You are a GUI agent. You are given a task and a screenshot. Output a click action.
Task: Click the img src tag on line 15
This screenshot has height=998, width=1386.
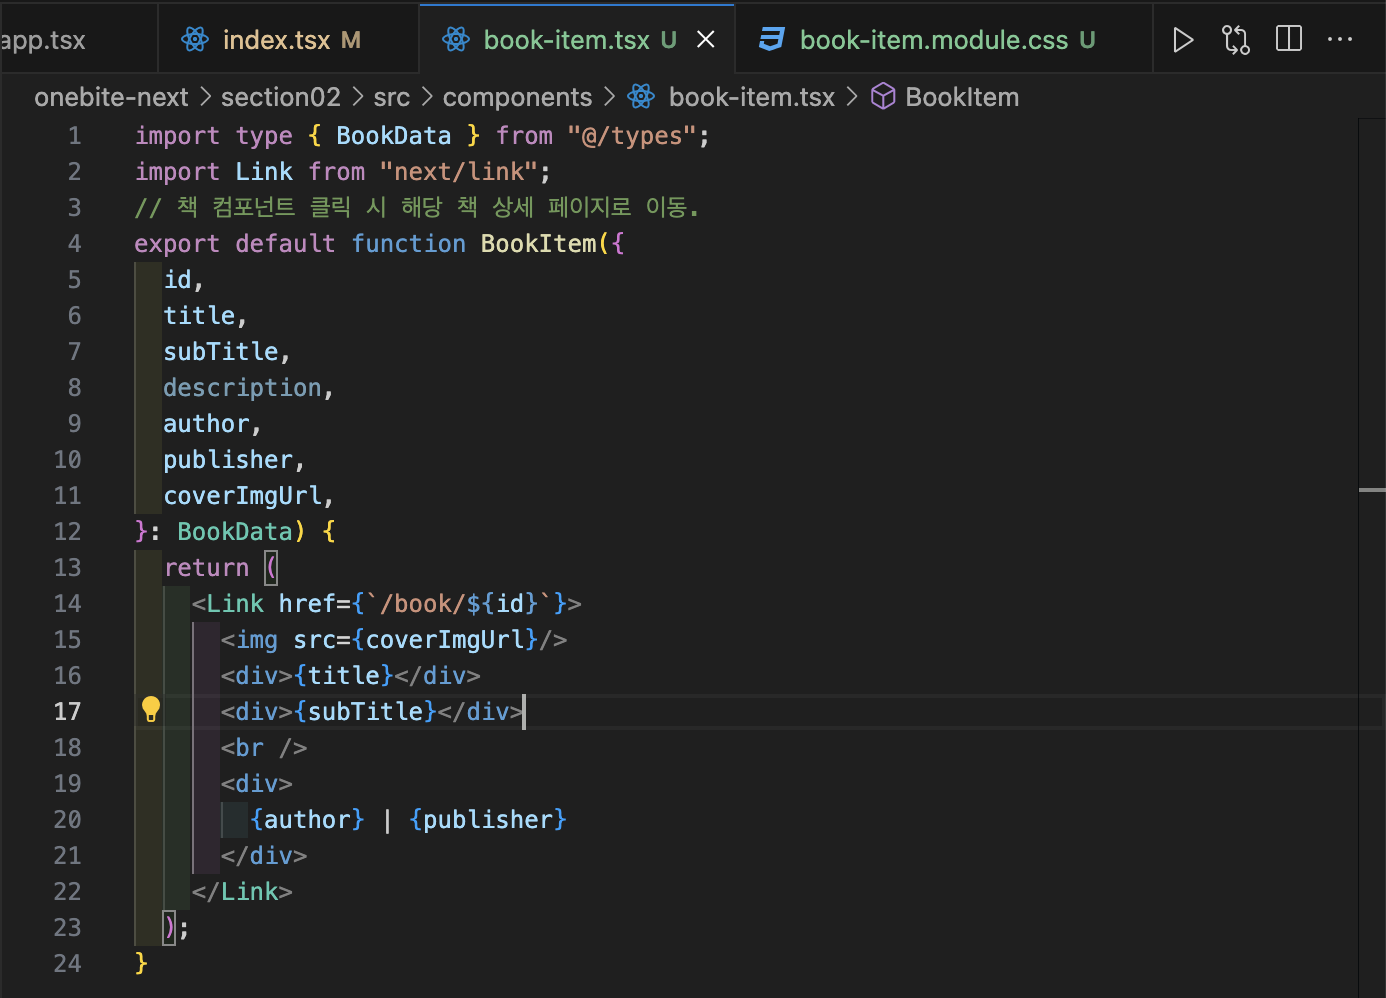(x=394, y=640)
